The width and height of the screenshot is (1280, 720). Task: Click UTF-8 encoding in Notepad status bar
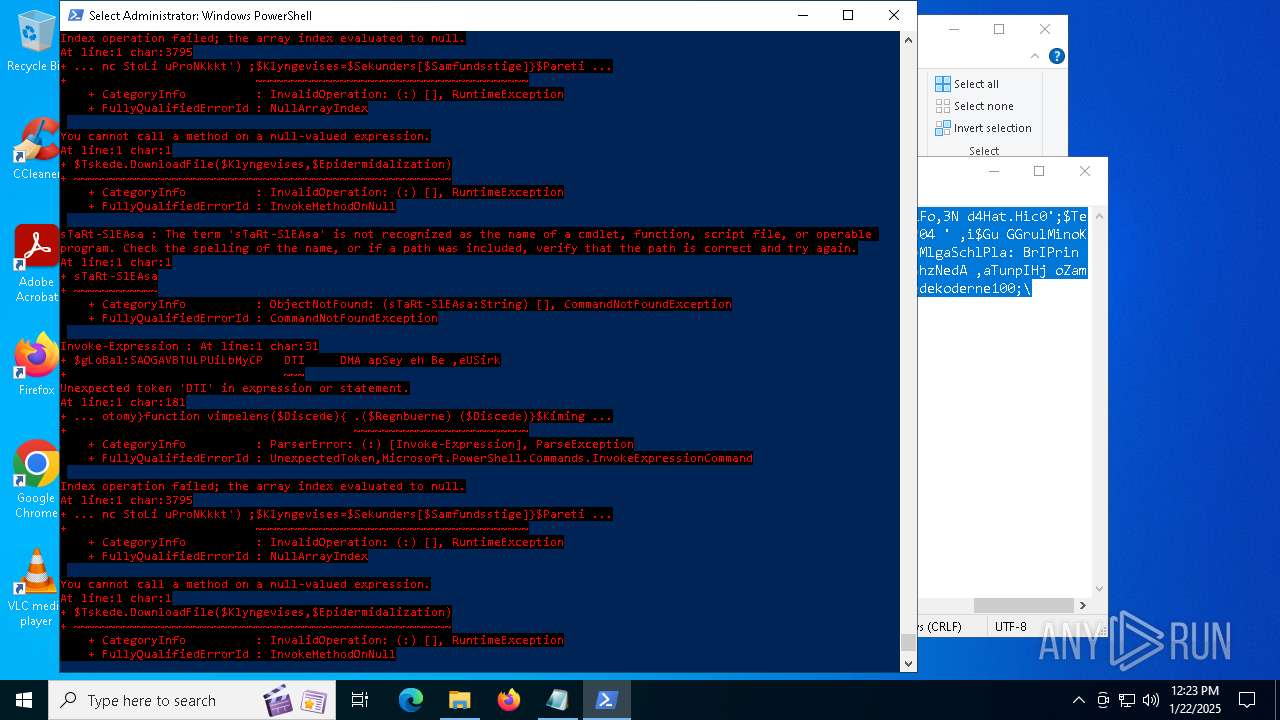(x=1010, y=627)
